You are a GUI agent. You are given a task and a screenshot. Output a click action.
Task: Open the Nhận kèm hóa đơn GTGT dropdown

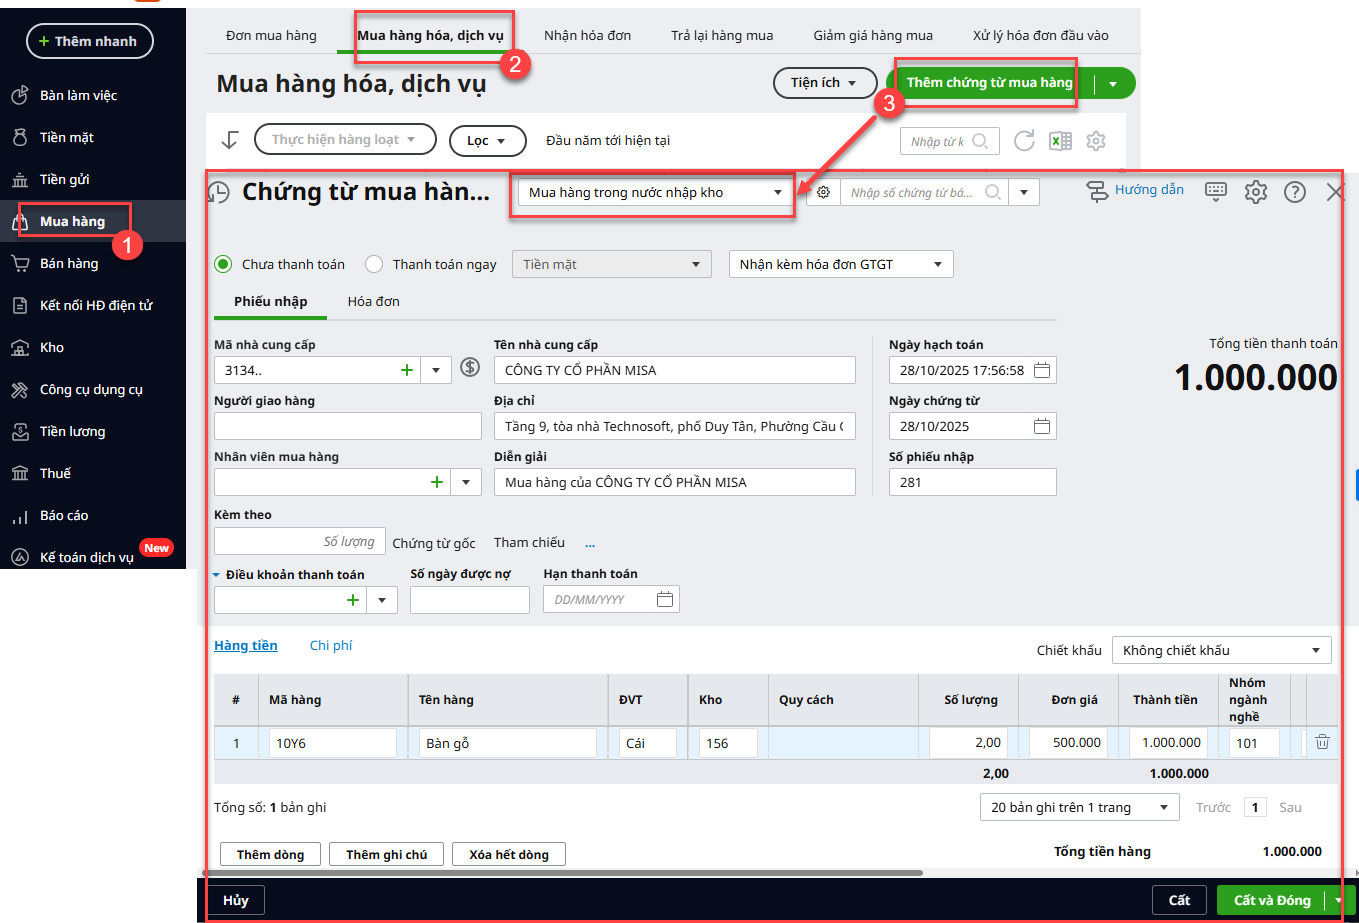pos(841,264)
